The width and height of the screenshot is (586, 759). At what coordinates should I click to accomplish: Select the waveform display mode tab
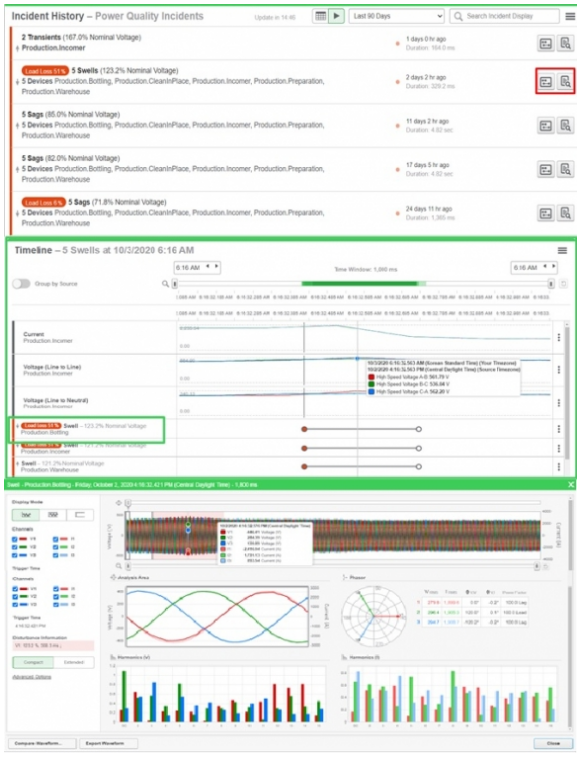coord(26,515)
